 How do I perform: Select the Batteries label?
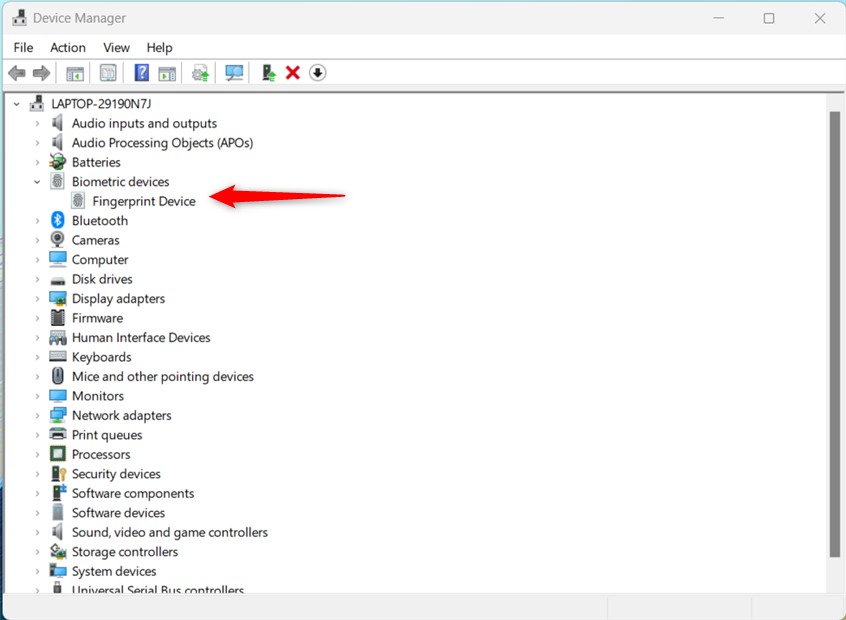96,162
